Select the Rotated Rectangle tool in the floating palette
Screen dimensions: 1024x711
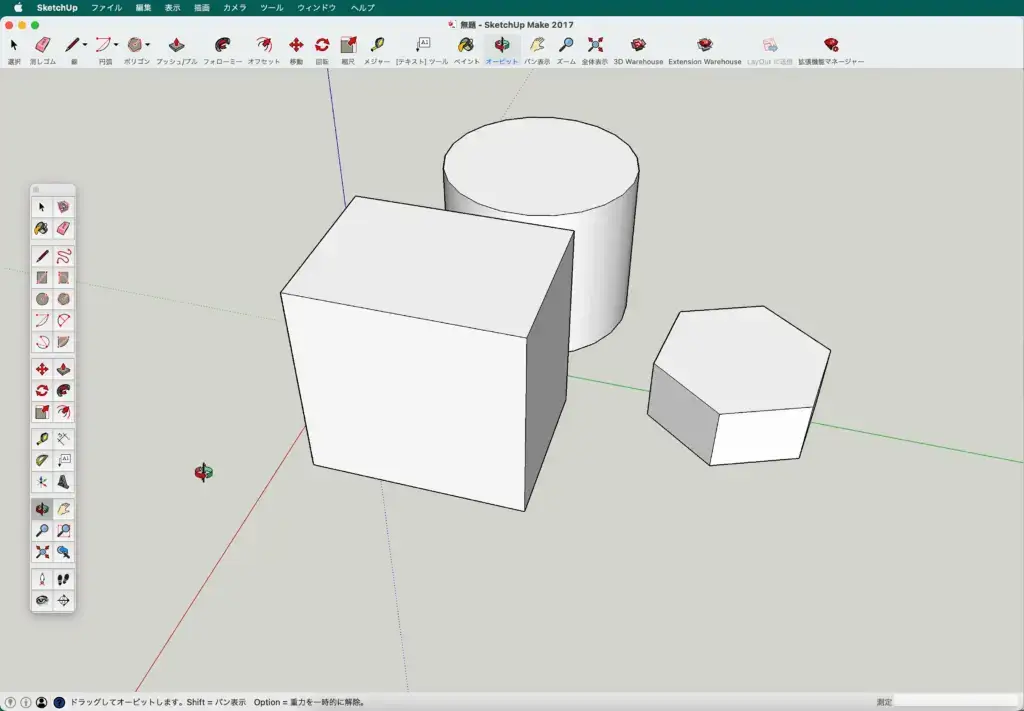63,277
